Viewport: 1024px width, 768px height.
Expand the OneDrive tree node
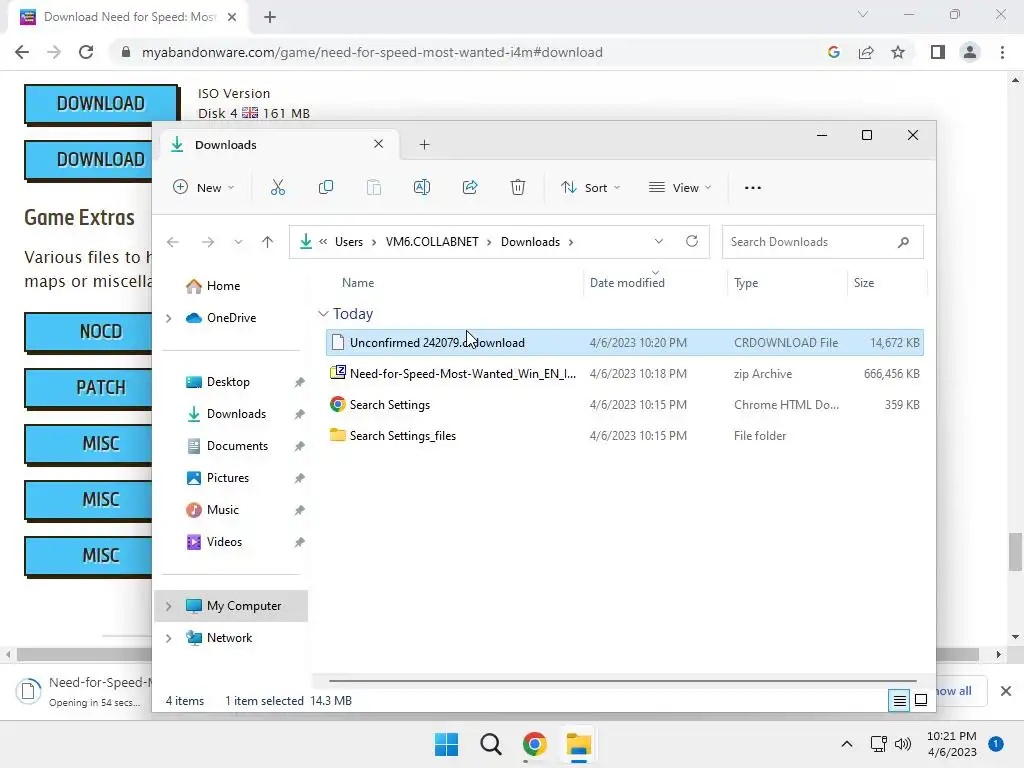[x=168, y=318]
